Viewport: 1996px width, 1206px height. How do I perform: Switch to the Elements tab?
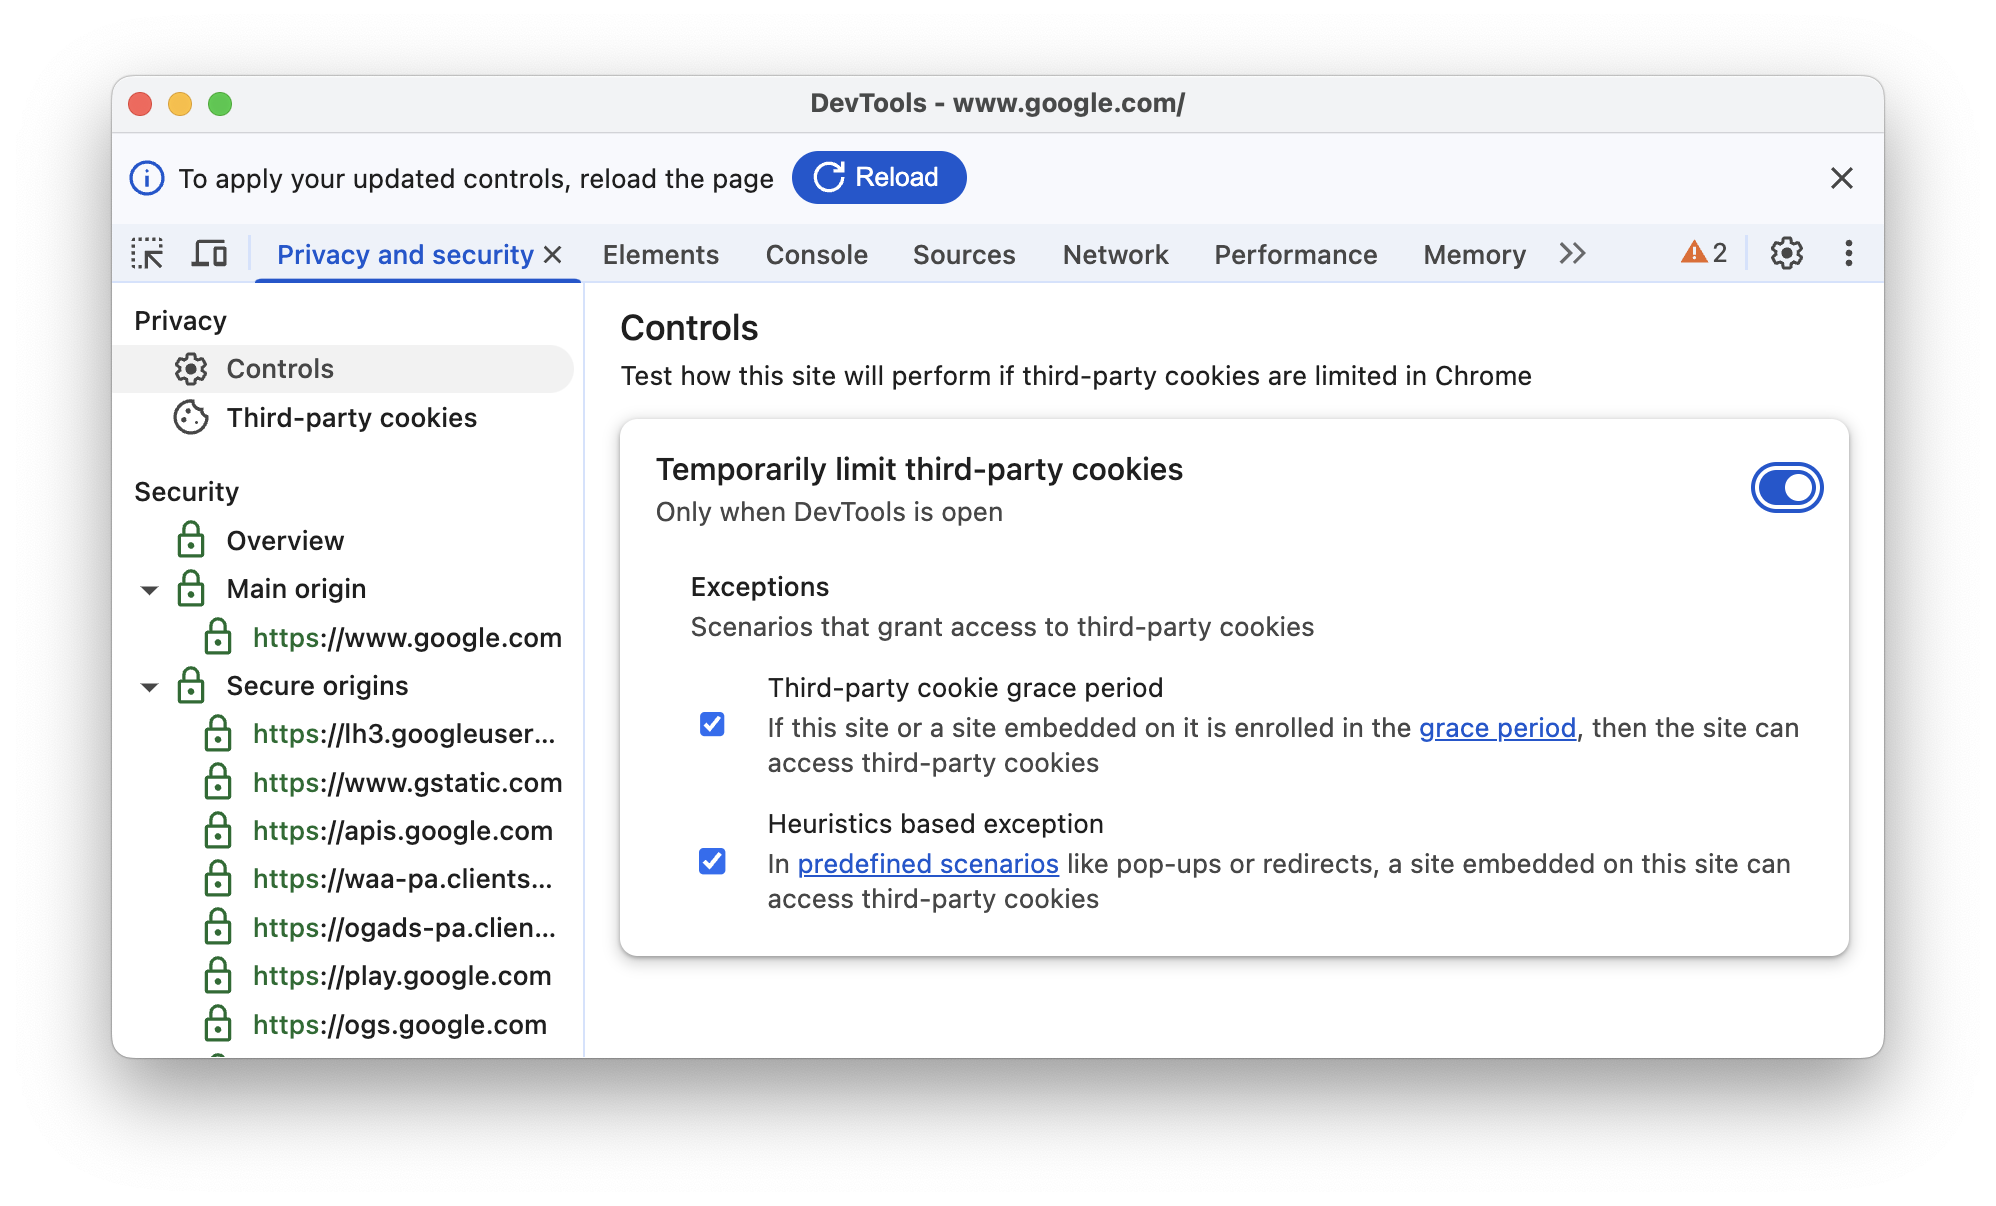point(659,254)
